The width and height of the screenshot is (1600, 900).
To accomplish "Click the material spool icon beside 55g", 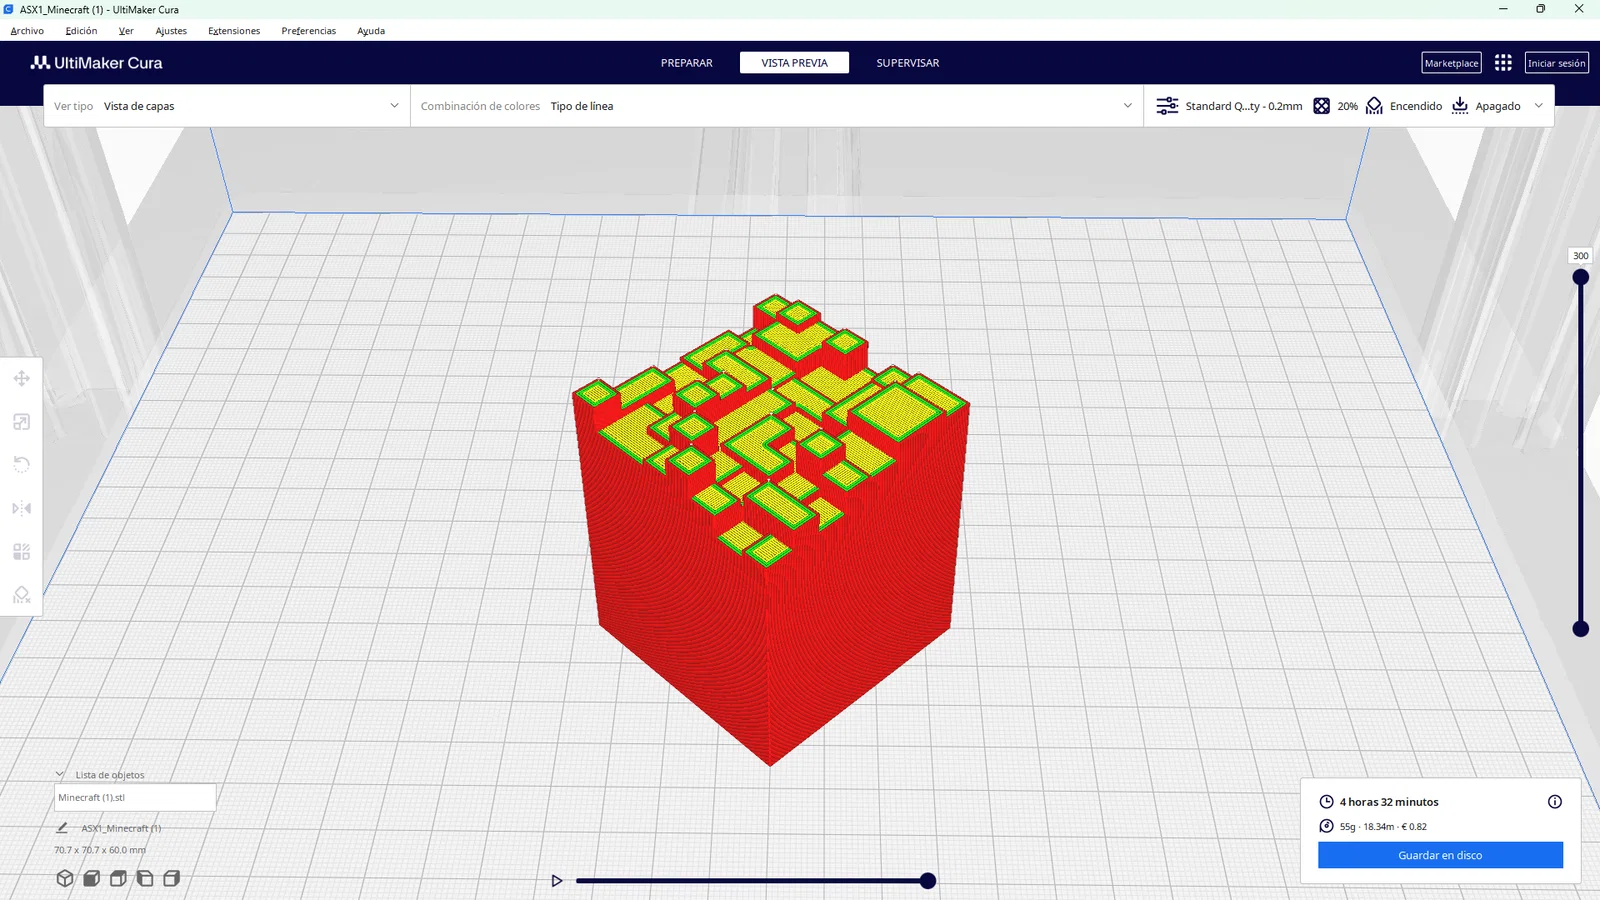I will click(1326, 826).
